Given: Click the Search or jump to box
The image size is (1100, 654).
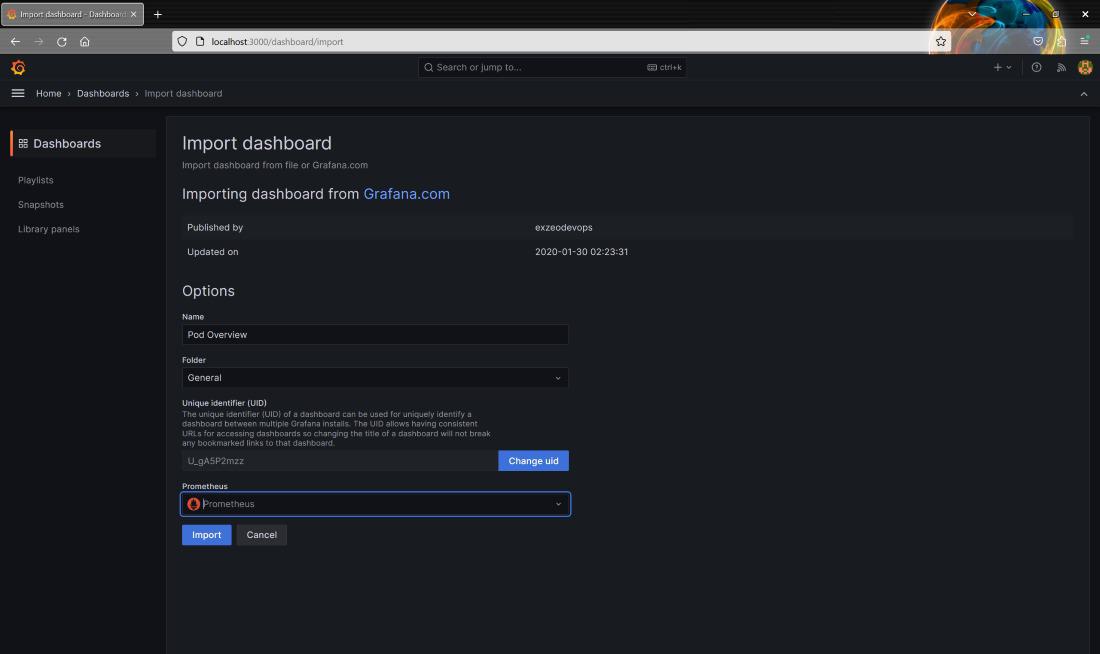Looking at the screenshot, I should coord(552,67).
